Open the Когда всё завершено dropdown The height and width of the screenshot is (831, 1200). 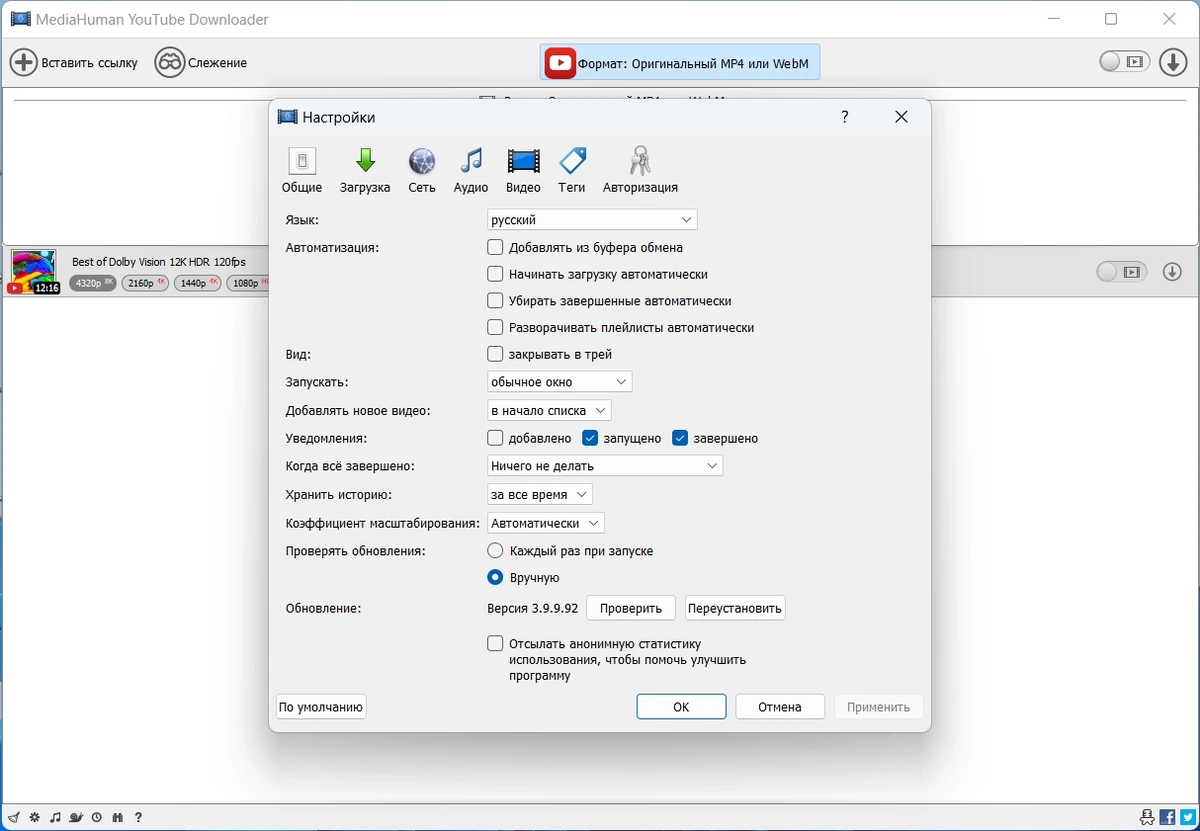click(605, 466)
